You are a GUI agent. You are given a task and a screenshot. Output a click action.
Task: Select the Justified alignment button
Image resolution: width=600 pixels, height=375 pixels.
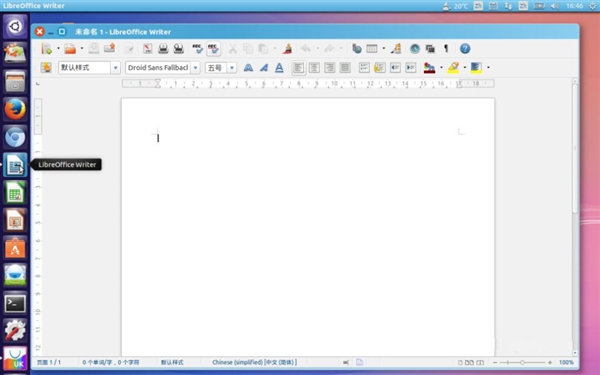coord(345,68)
